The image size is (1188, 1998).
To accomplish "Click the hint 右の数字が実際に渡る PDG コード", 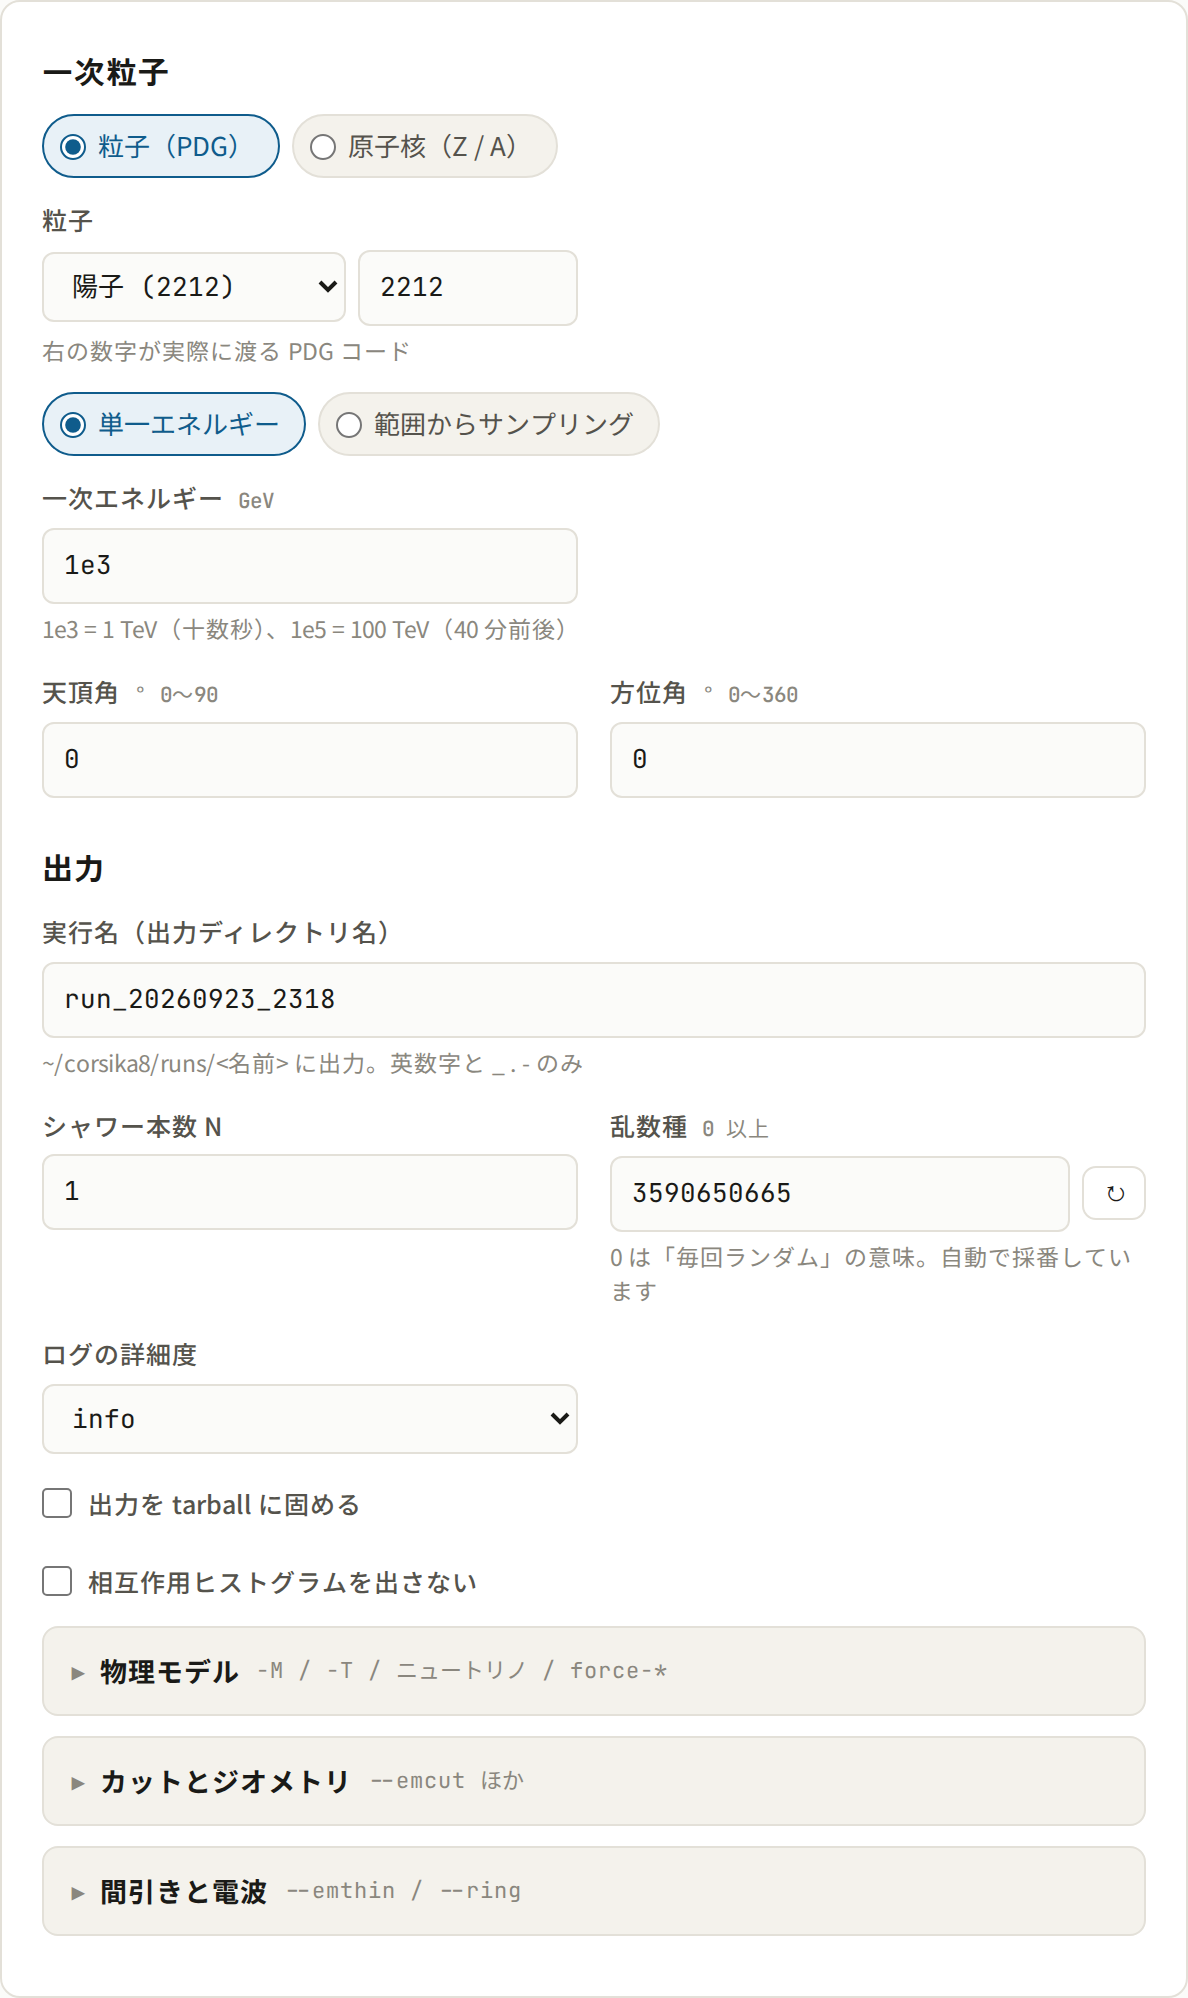I will tap(226, 352).
